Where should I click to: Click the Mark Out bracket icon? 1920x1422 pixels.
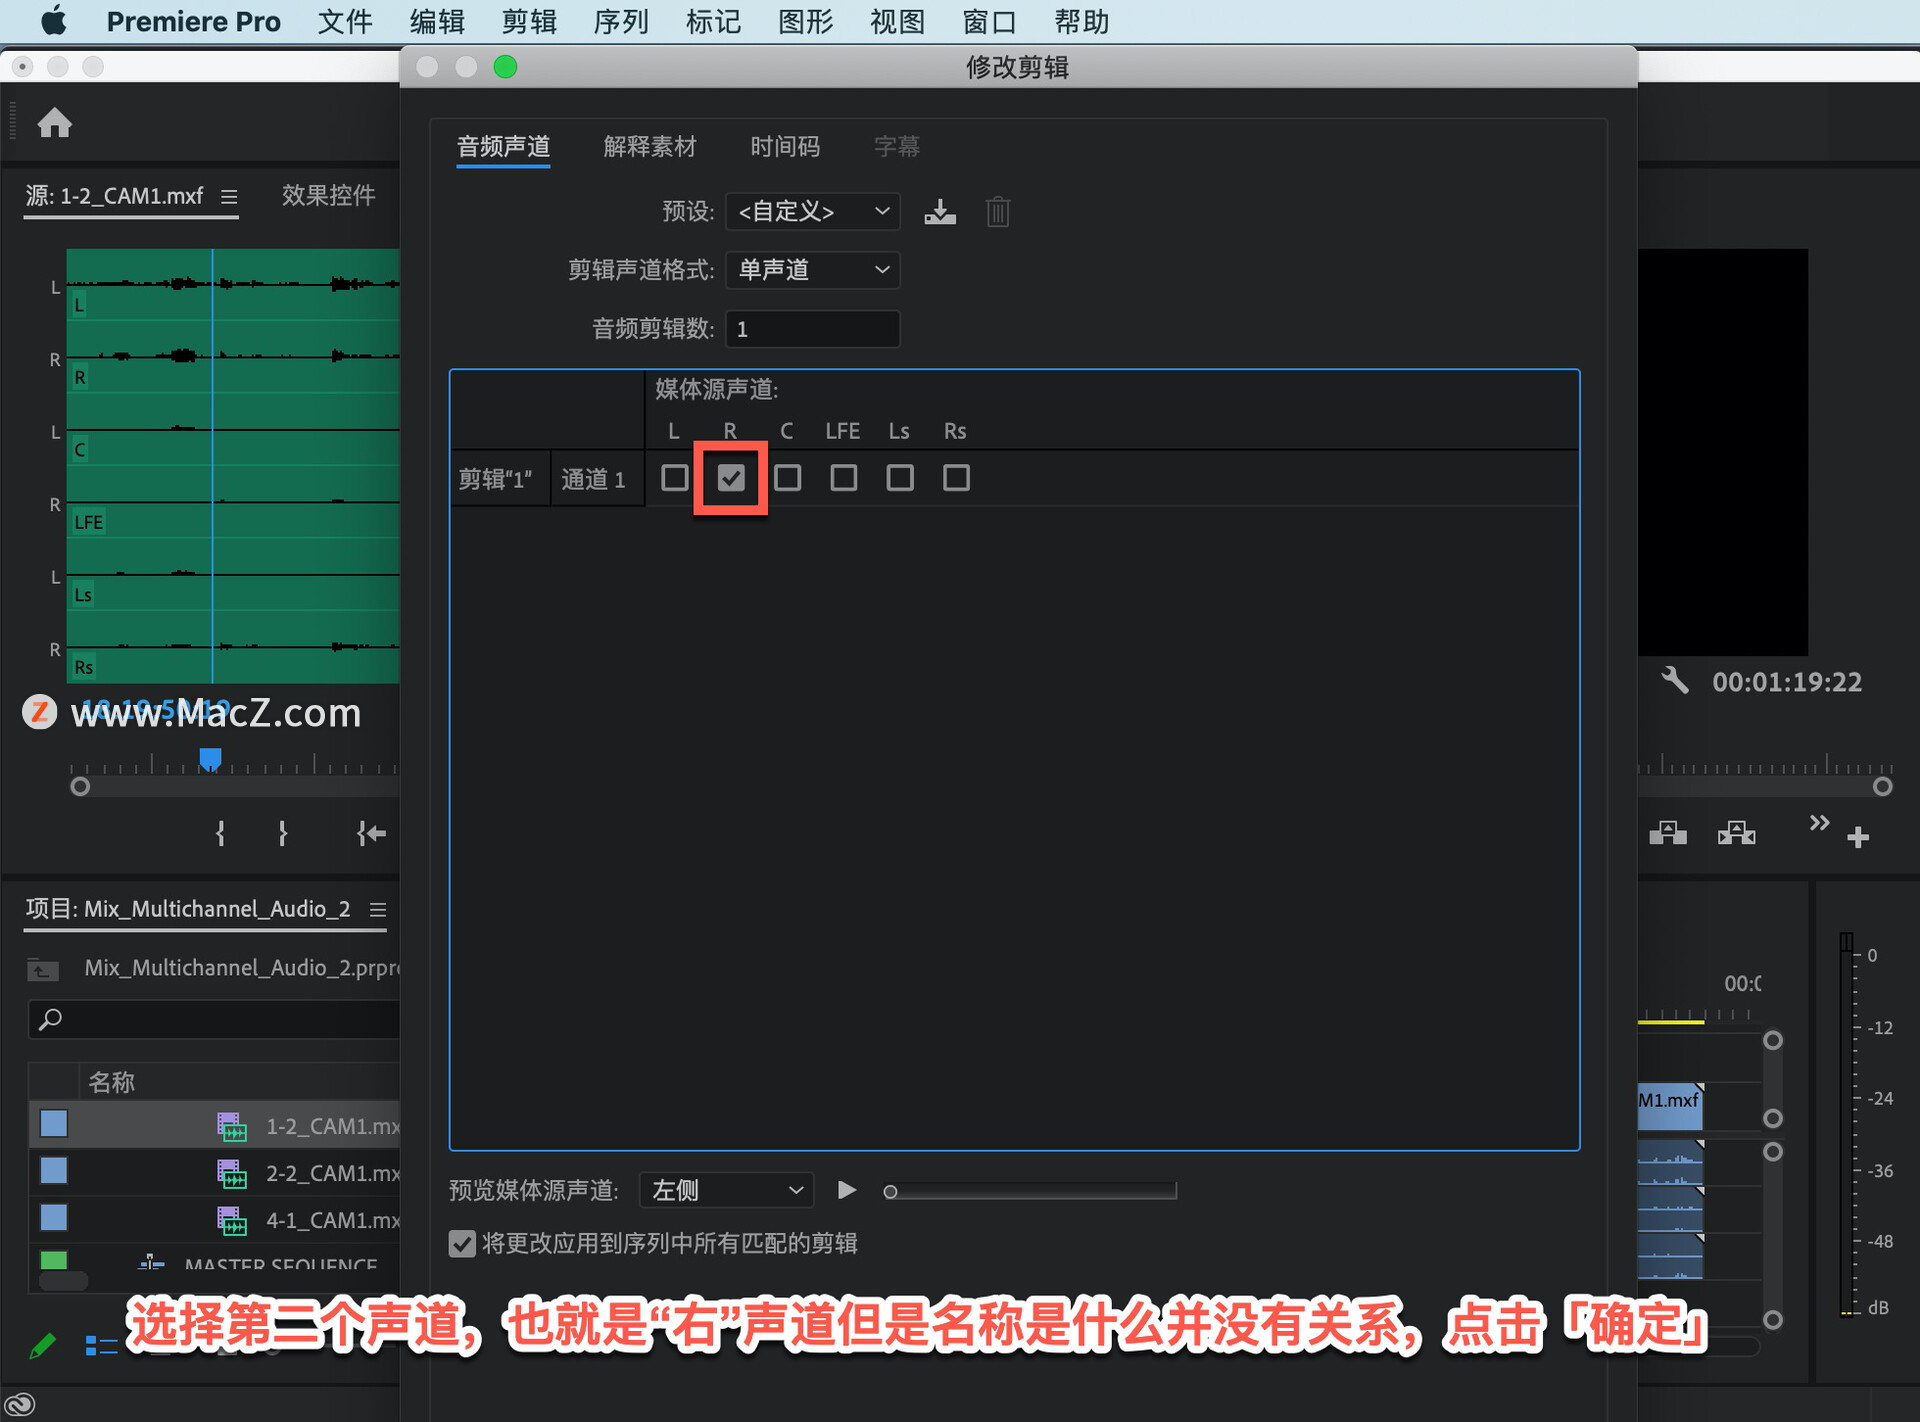(283, 833)
